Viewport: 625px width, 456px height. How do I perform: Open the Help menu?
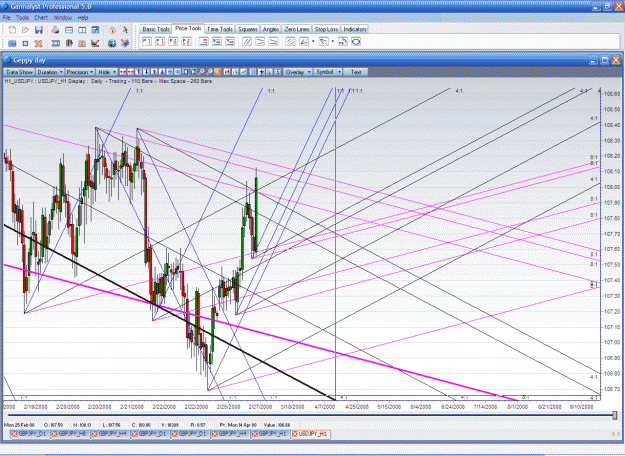(x=83, y=18)
